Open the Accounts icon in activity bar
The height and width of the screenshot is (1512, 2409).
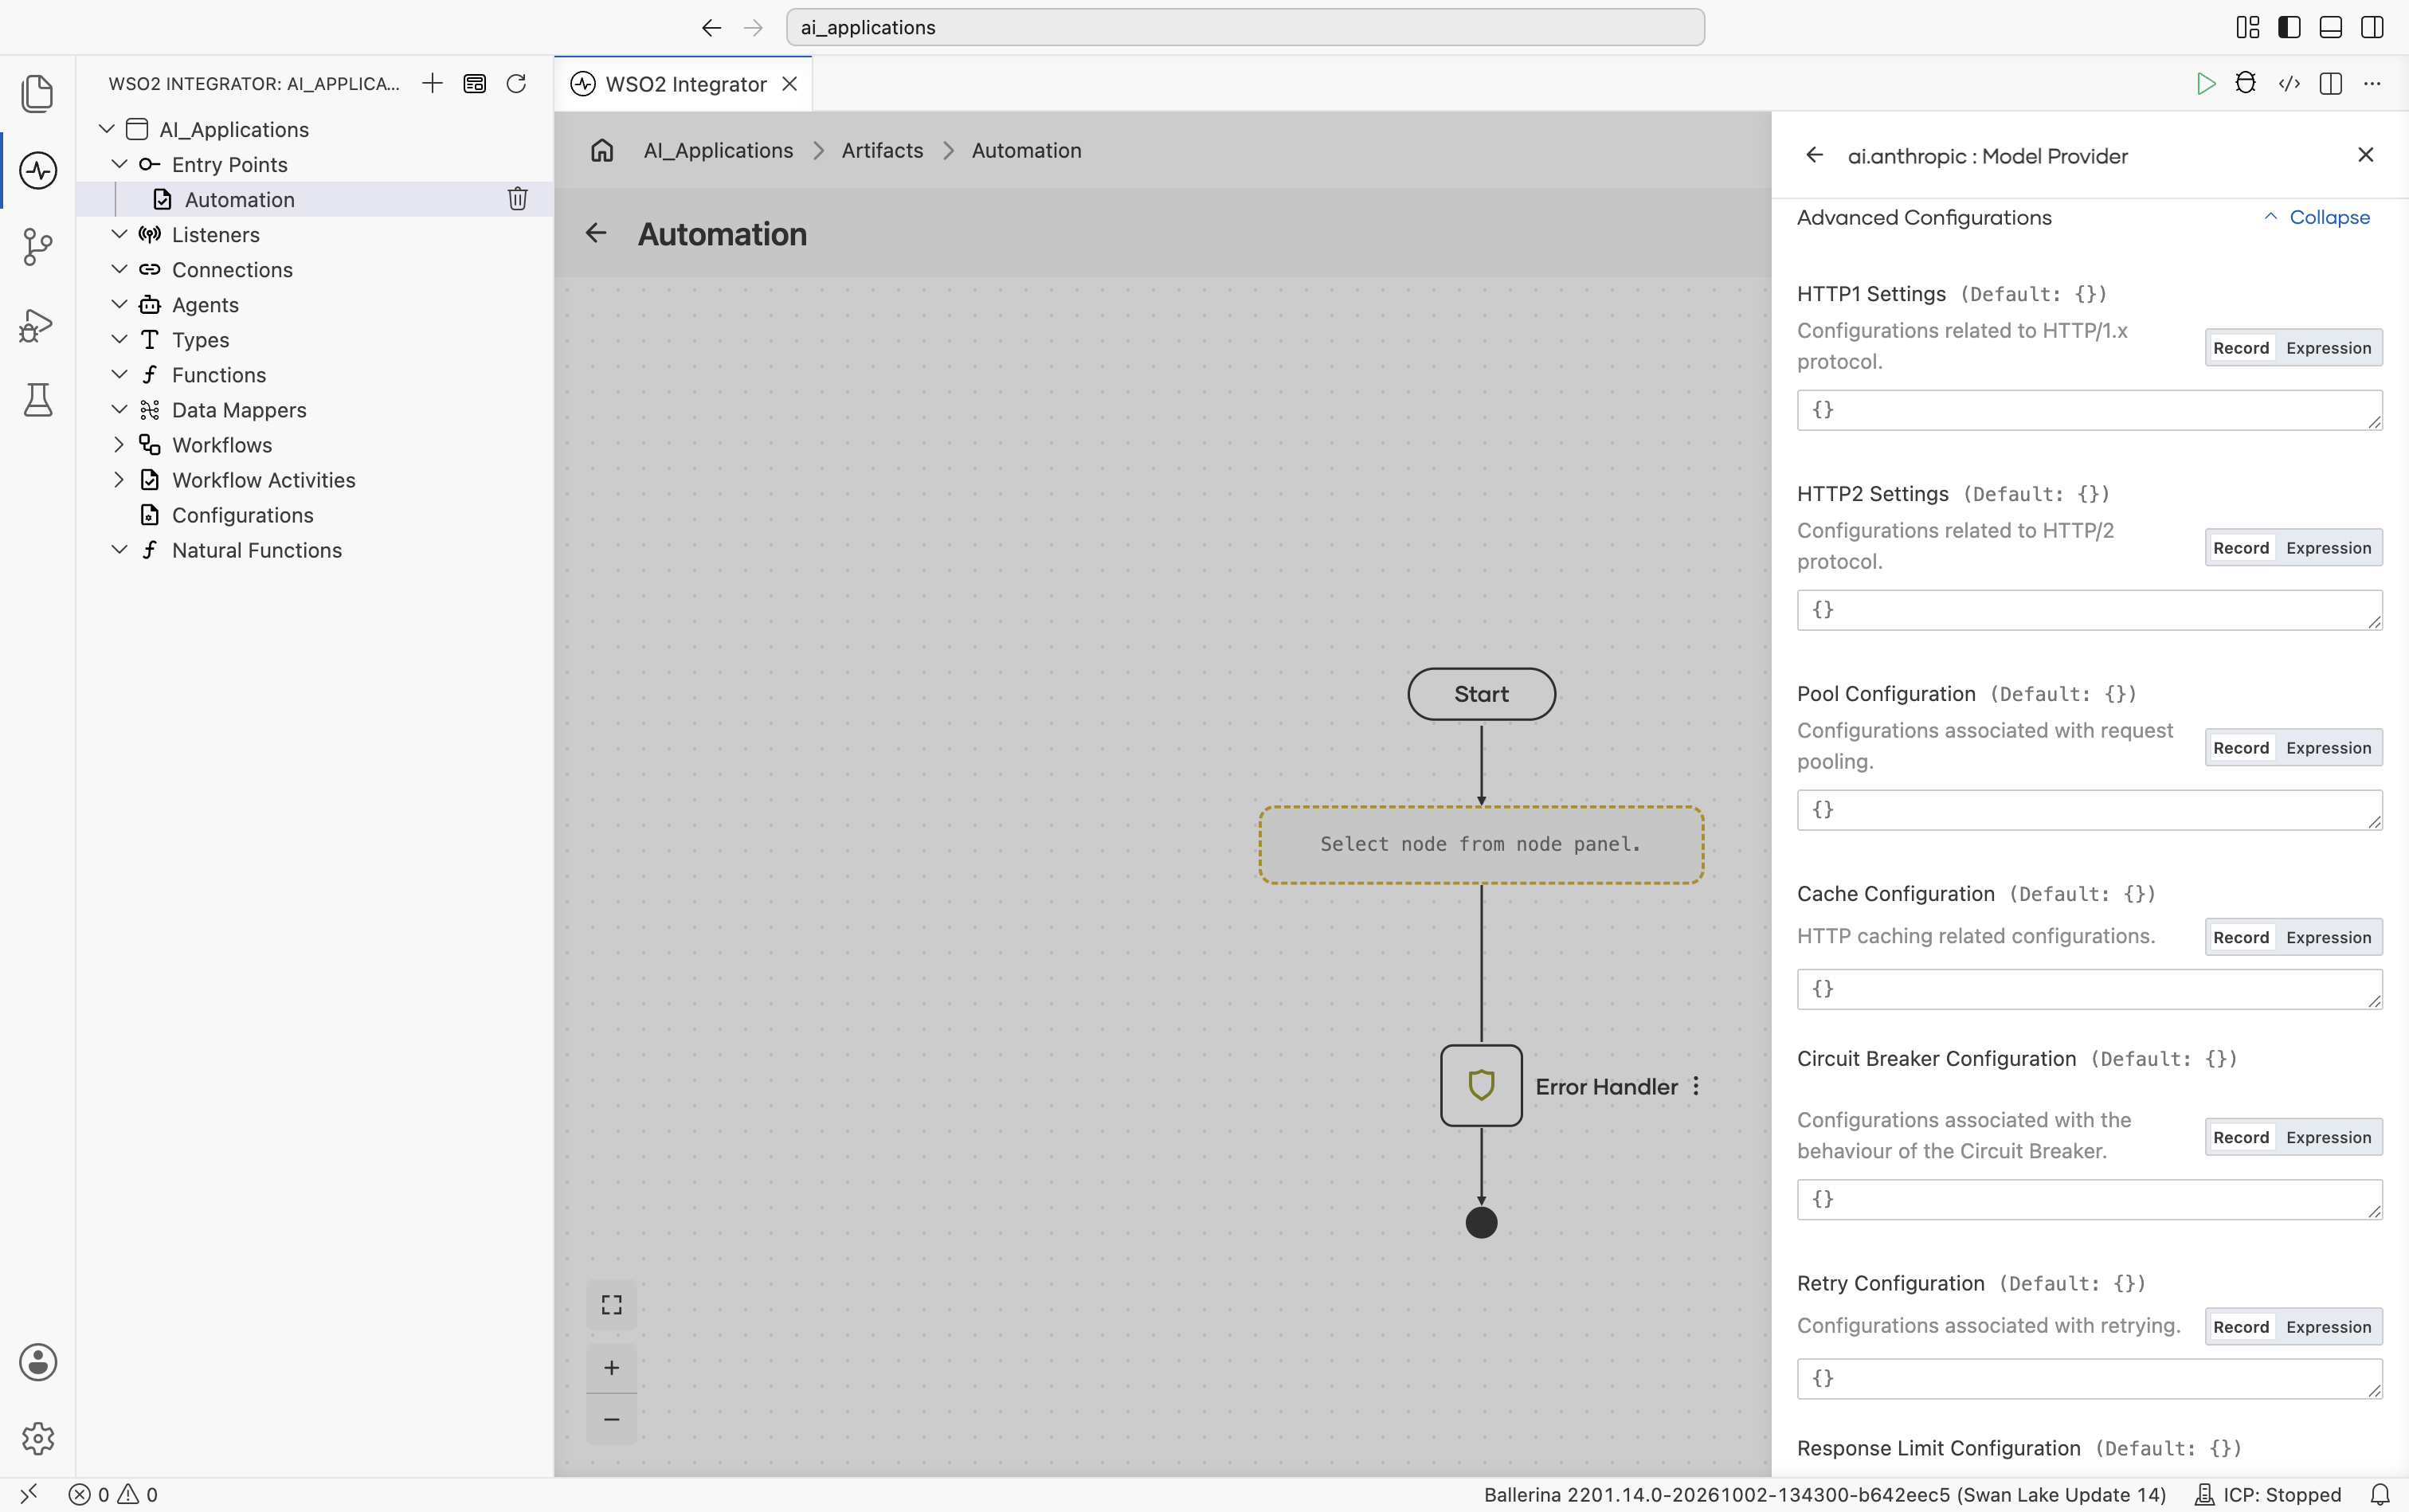click(38, 1362)
